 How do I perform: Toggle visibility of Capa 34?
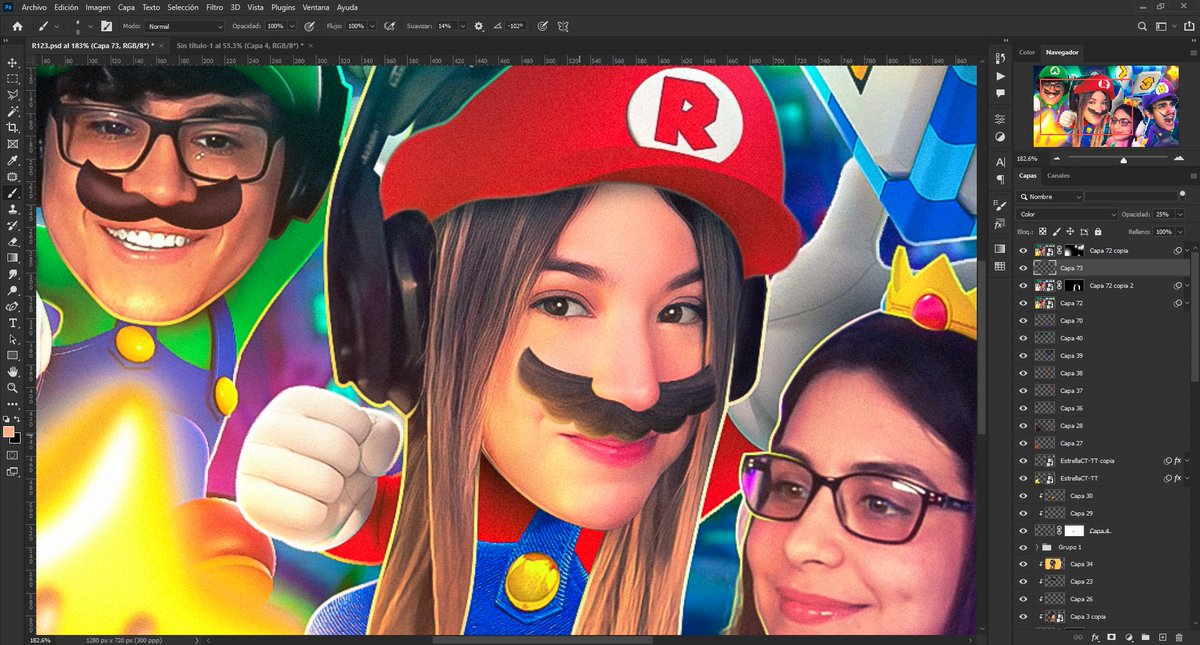point(1023,565)
